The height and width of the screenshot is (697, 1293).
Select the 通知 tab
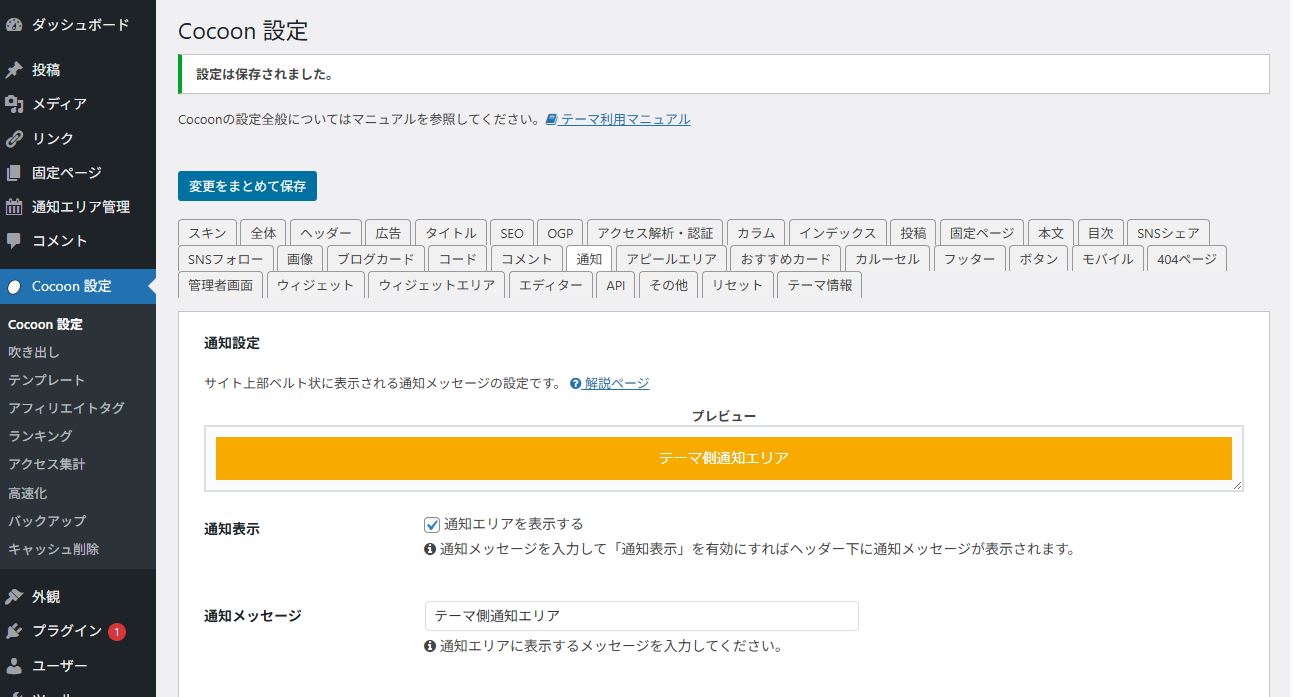click(x=589, y=259)
